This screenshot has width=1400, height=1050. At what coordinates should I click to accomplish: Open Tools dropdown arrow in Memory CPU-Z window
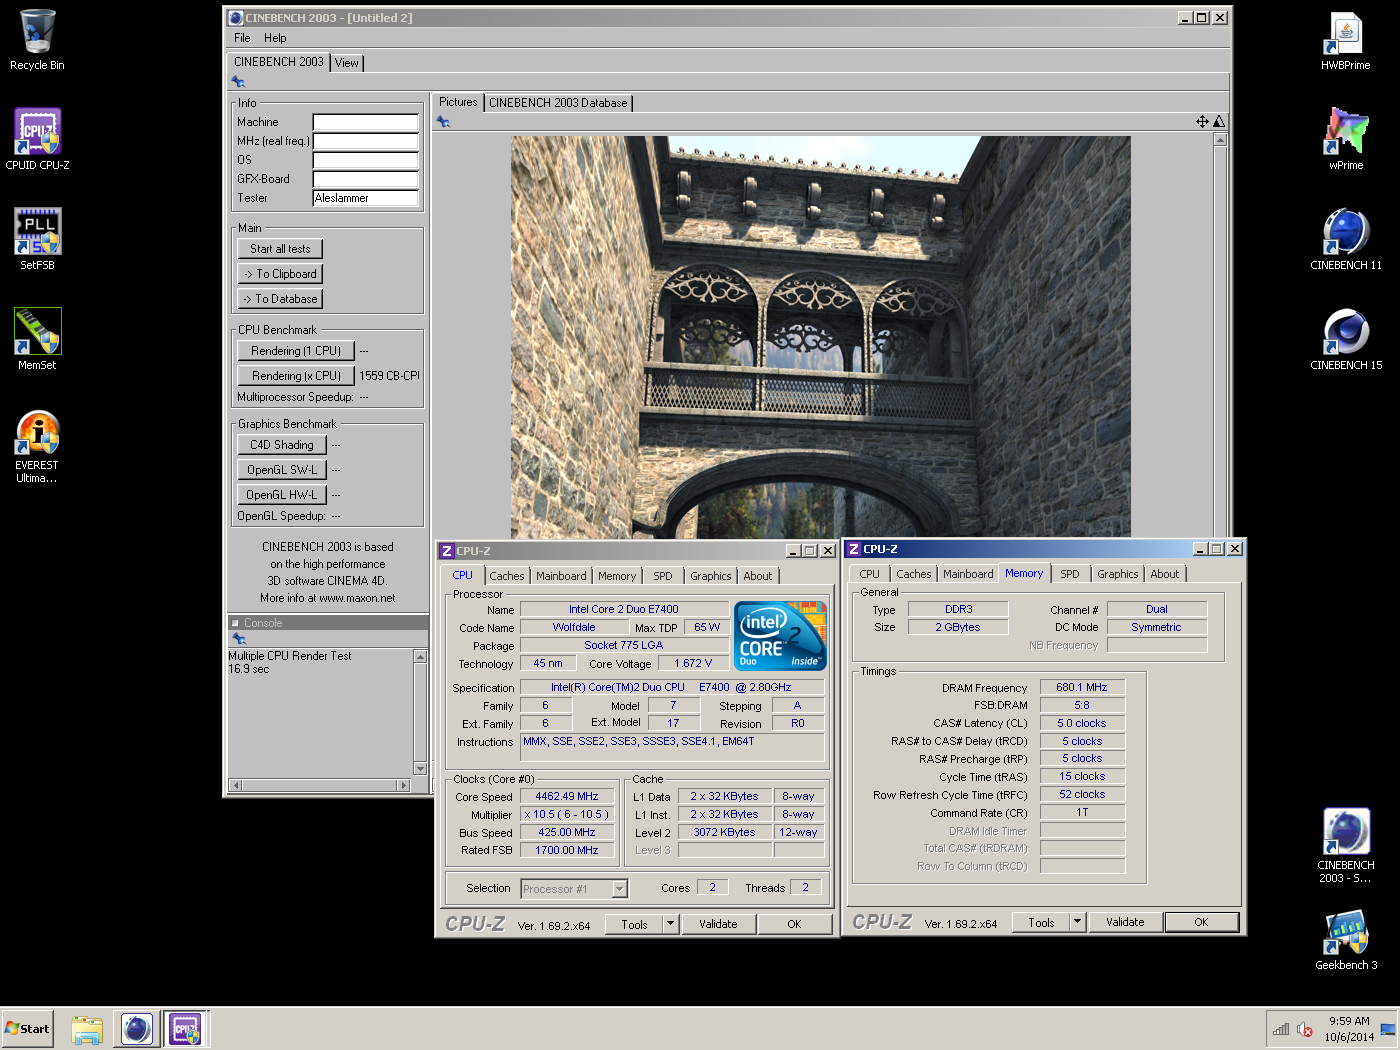point(1078,922)
